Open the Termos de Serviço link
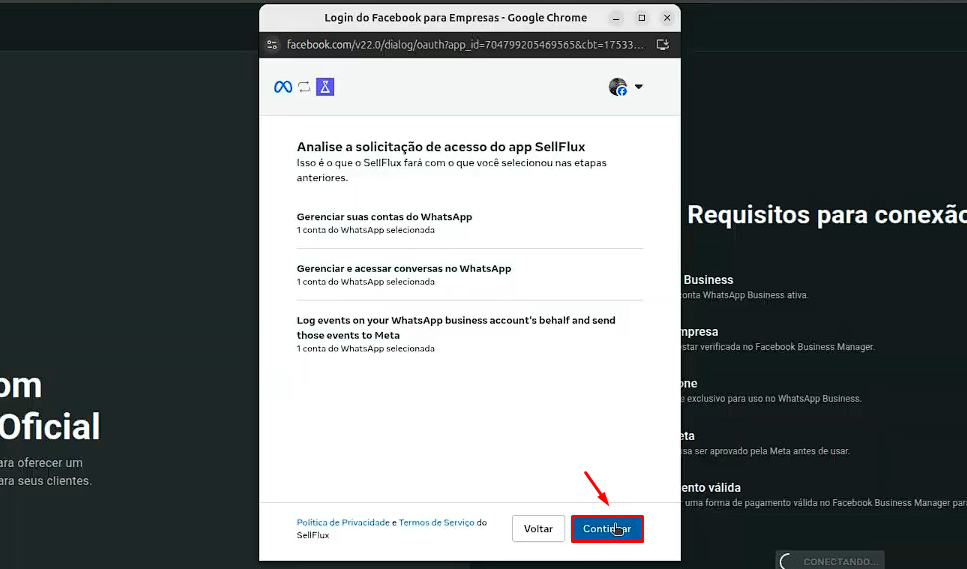967x569 pixels. [x=436, y=522]
